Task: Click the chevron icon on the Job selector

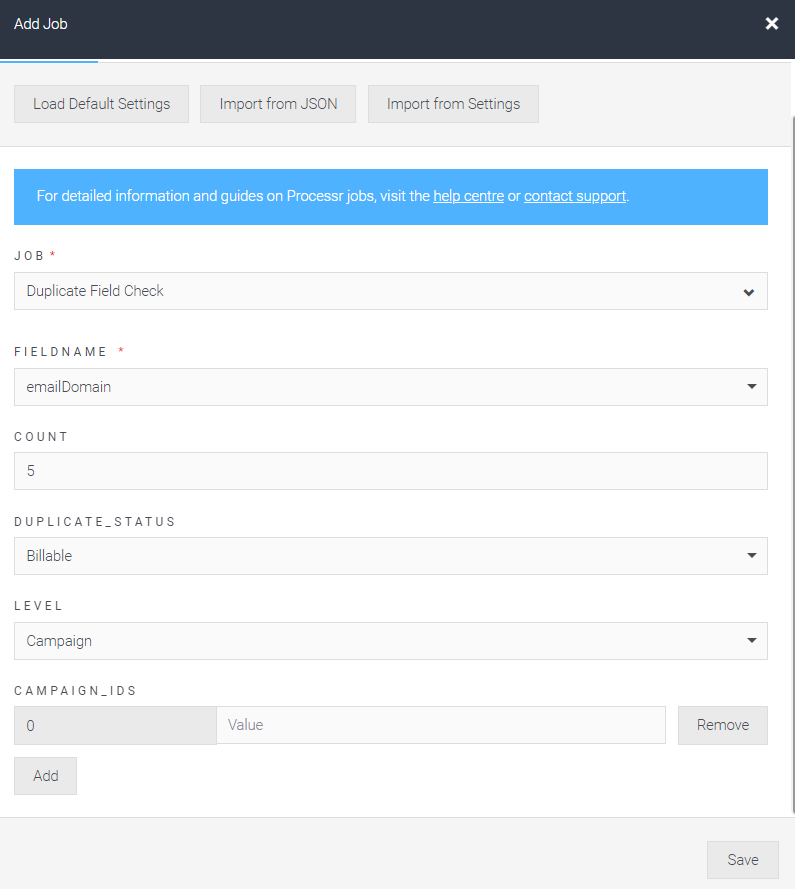Action: click(747, 291)
